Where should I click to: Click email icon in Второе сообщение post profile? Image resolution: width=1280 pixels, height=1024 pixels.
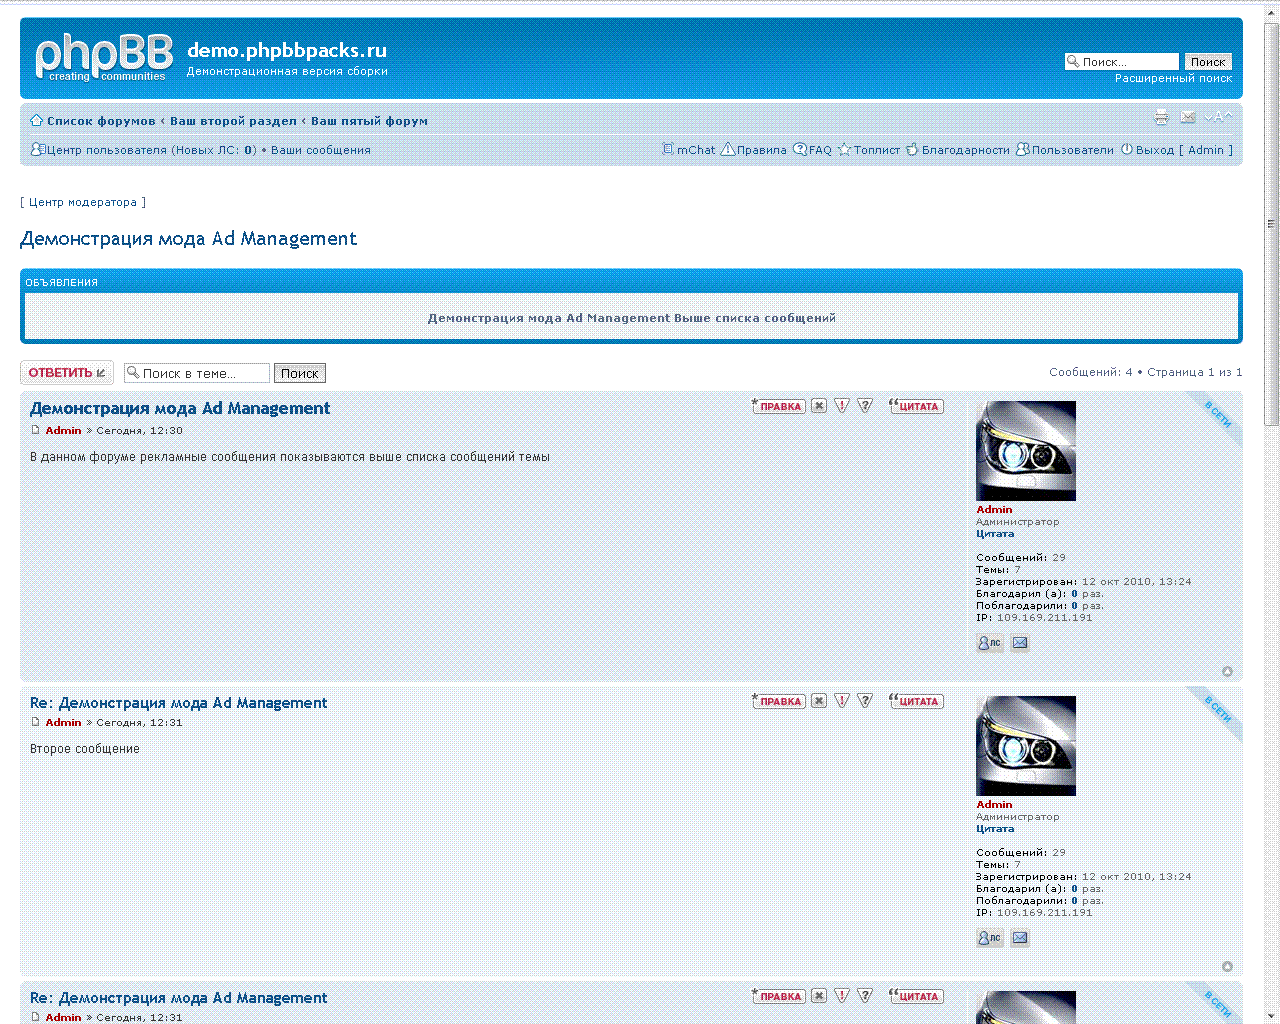[x=1020, y=938]
